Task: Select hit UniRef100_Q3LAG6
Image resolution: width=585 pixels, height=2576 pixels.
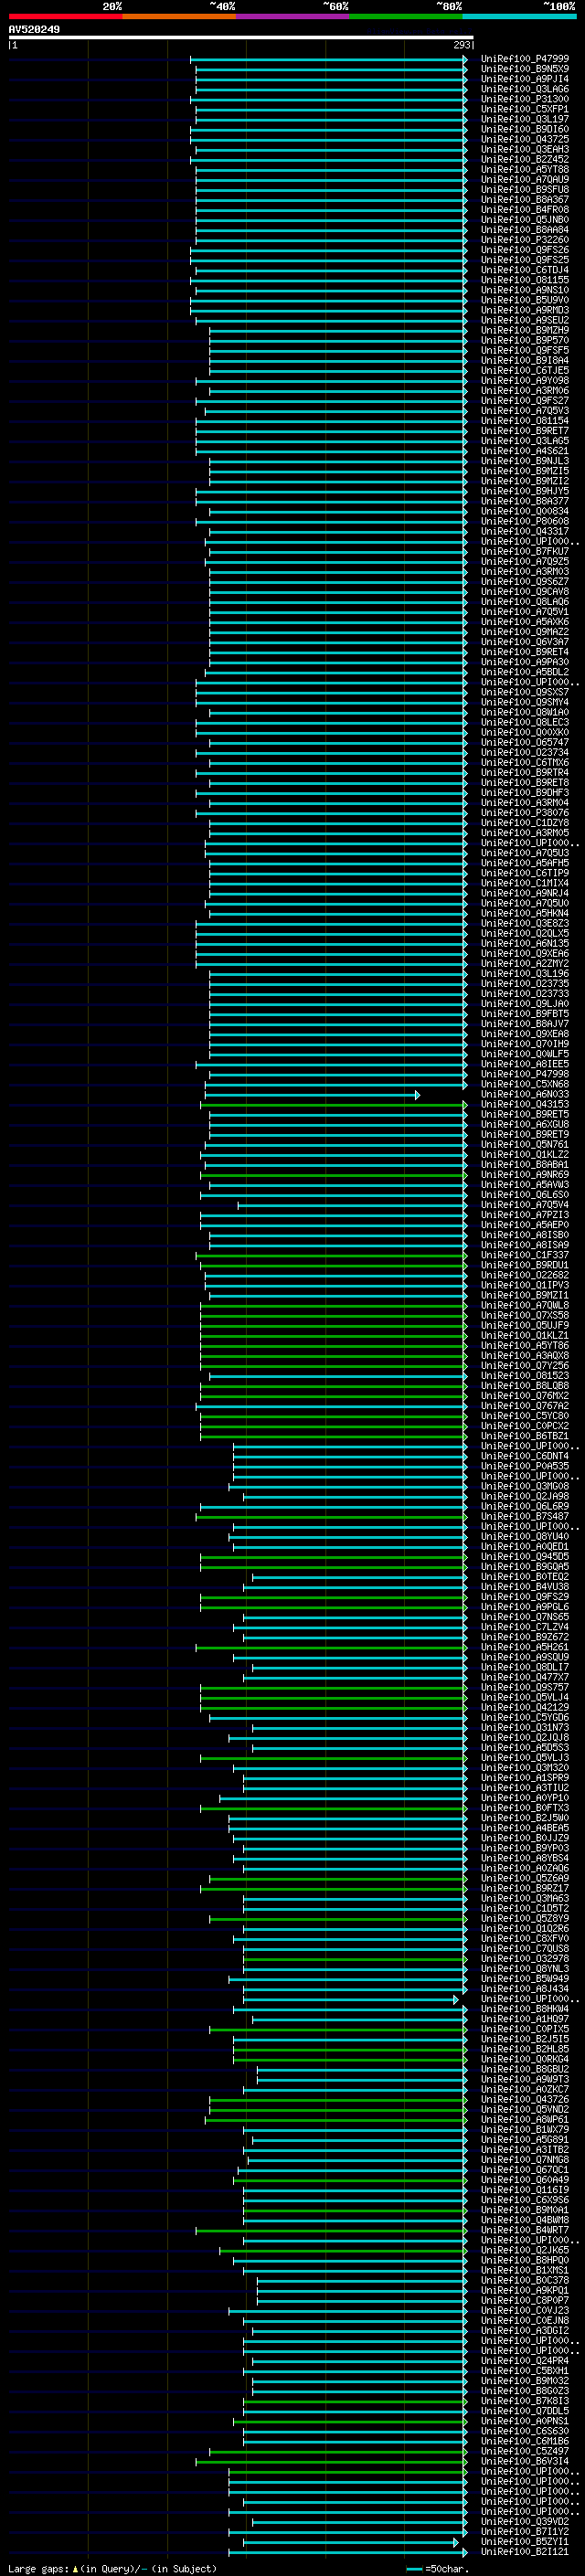Action: pyautogui.click(x=524, y=89)
